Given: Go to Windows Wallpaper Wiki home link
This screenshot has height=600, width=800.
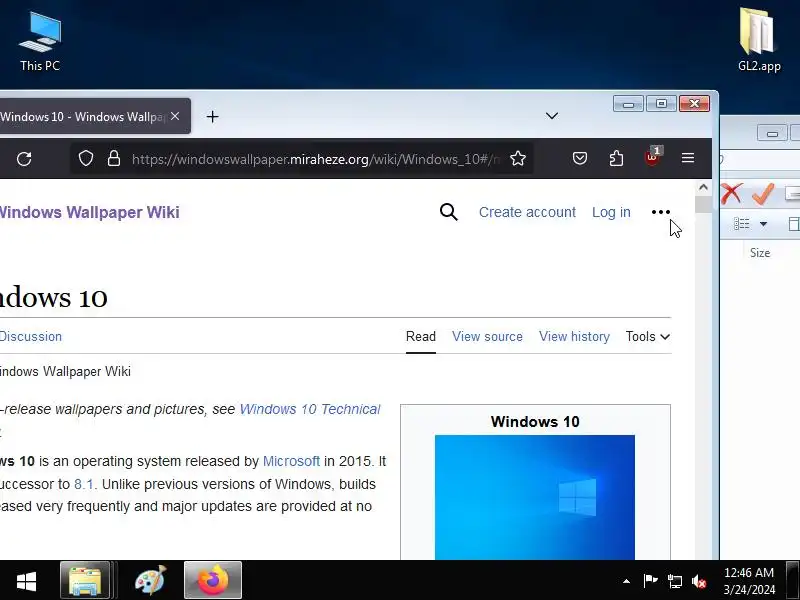Looking at the screenshot, I should click(x=89, y=212).
